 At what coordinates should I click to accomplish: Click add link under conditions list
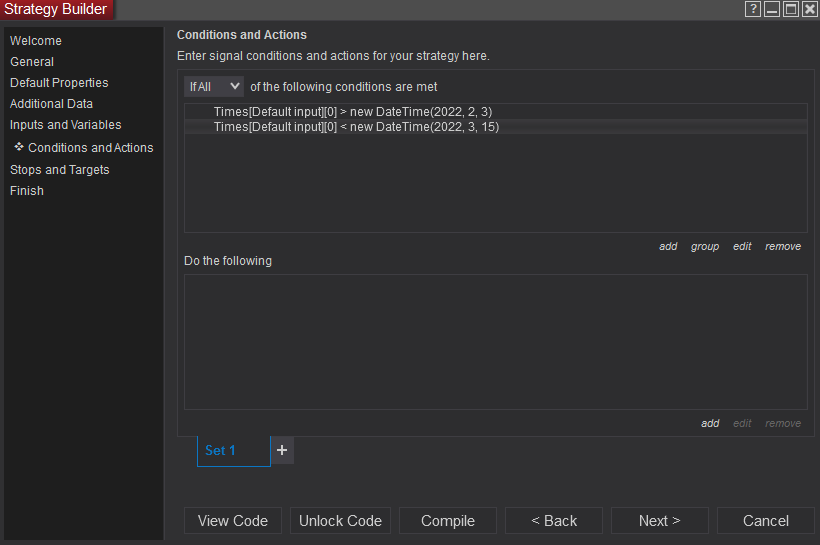pos(668,246)
